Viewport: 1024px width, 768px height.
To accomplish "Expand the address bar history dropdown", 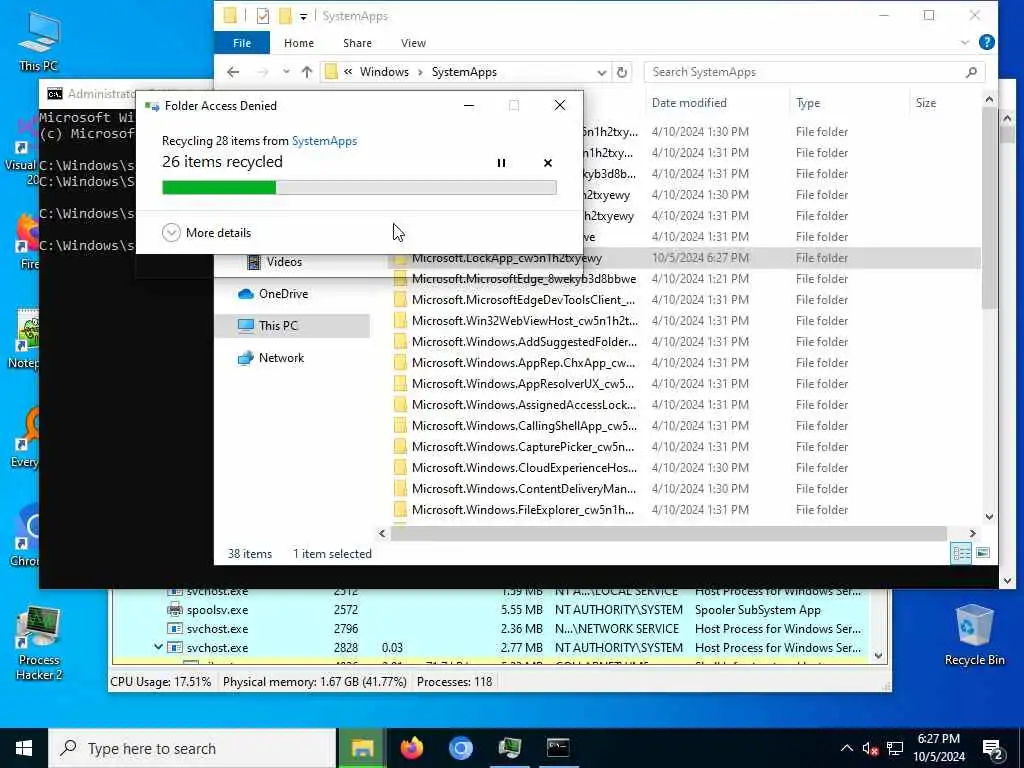I will tap(601, 72).
